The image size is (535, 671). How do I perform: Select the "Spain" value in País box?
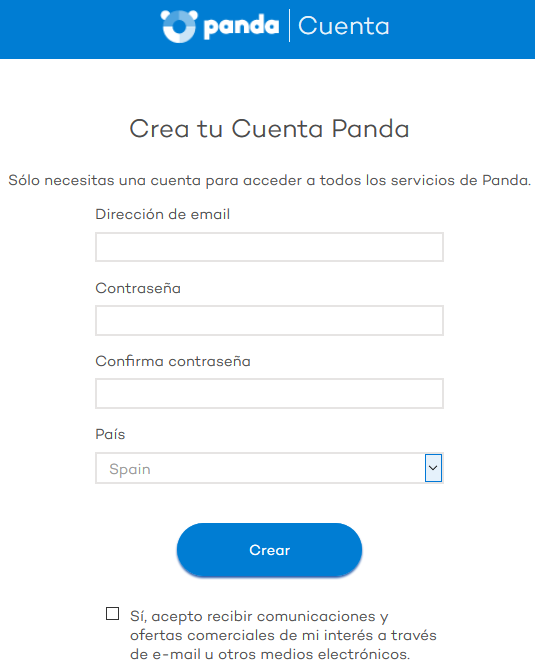pos(130,469)
